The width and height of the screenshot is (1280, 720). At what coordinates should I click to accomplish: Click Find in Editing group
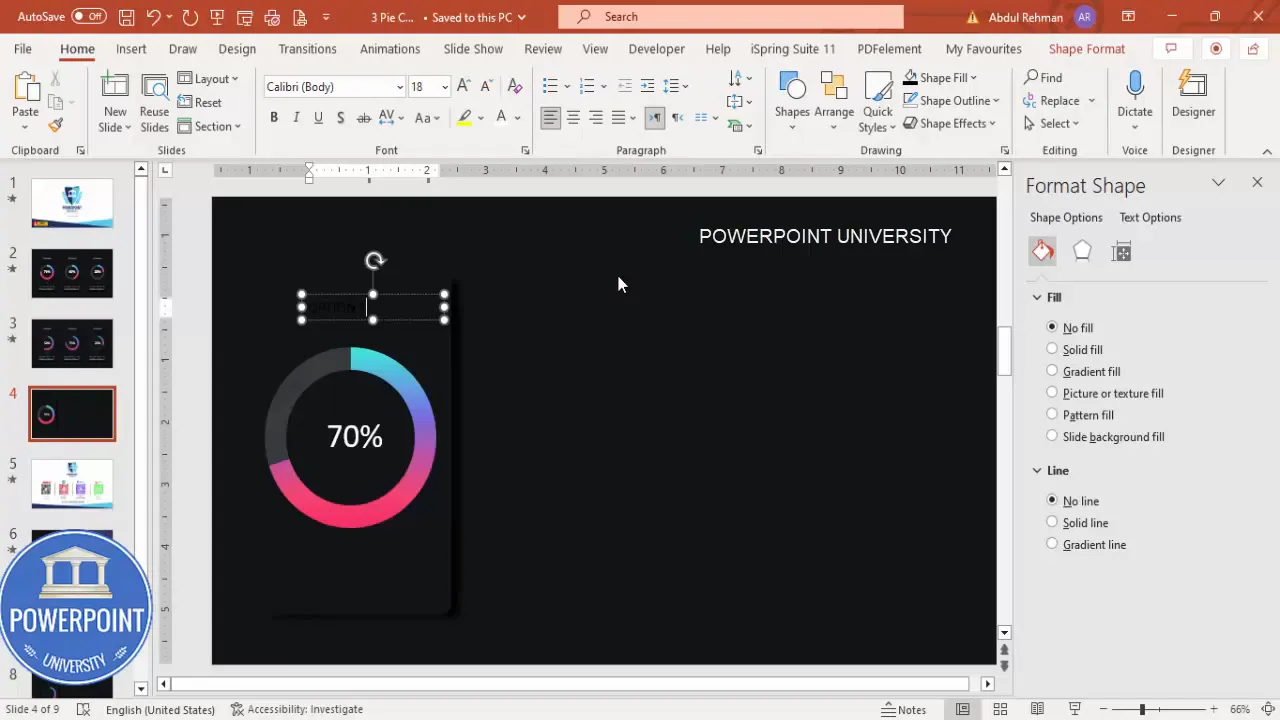(x=1043, y=78)
